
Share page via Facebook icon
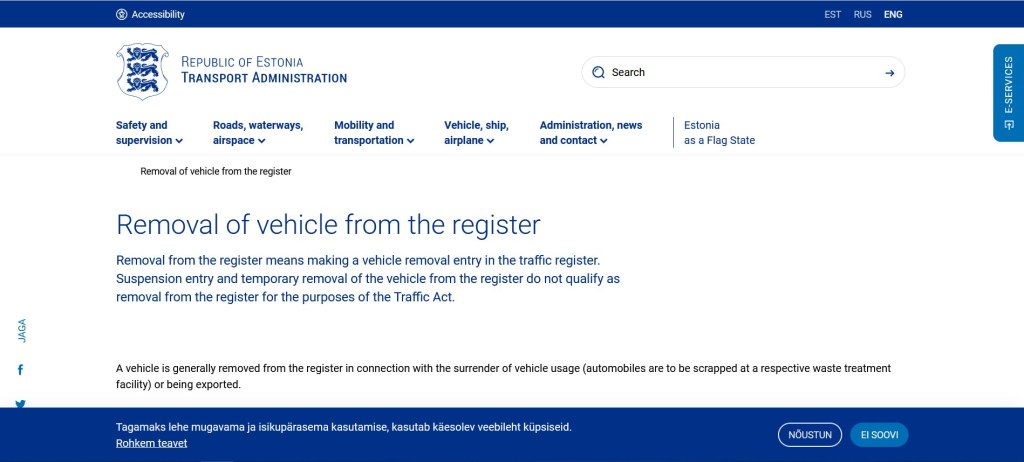coord(20,370)
